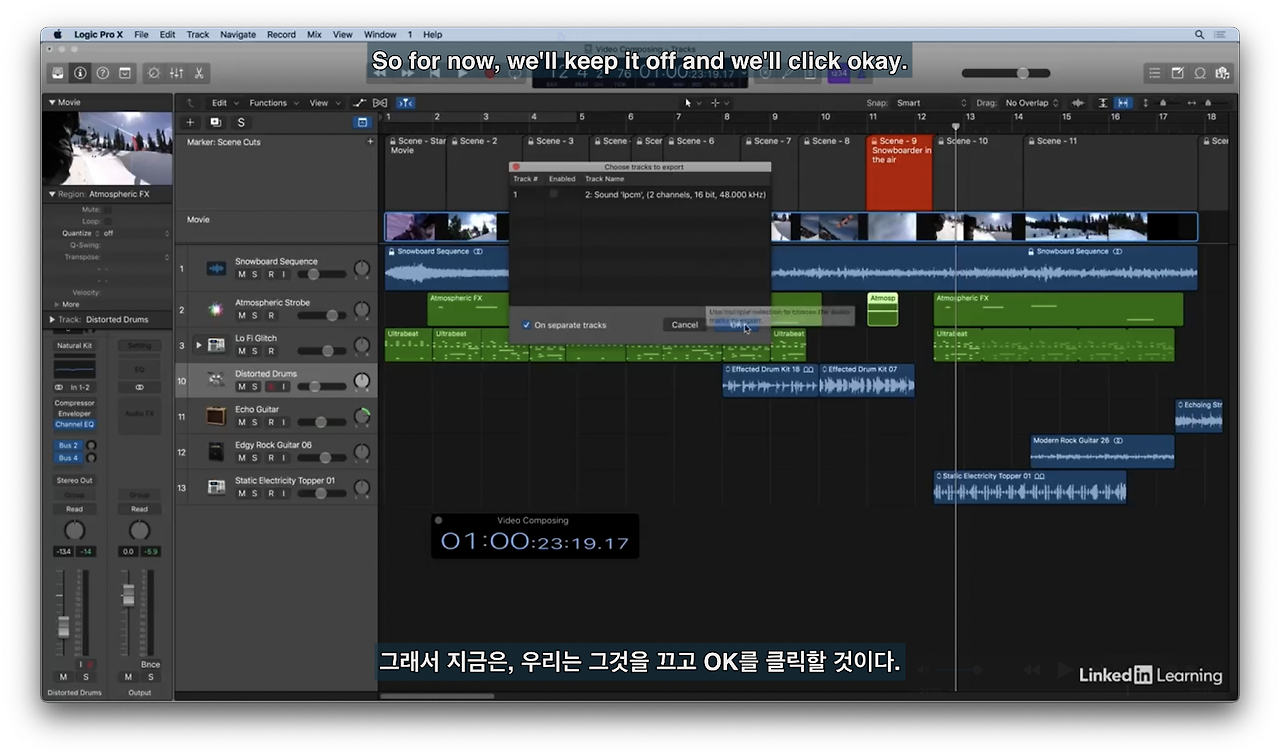Click the Echo Guitar amp icon
1280x756 pixels.
(215, 416)
